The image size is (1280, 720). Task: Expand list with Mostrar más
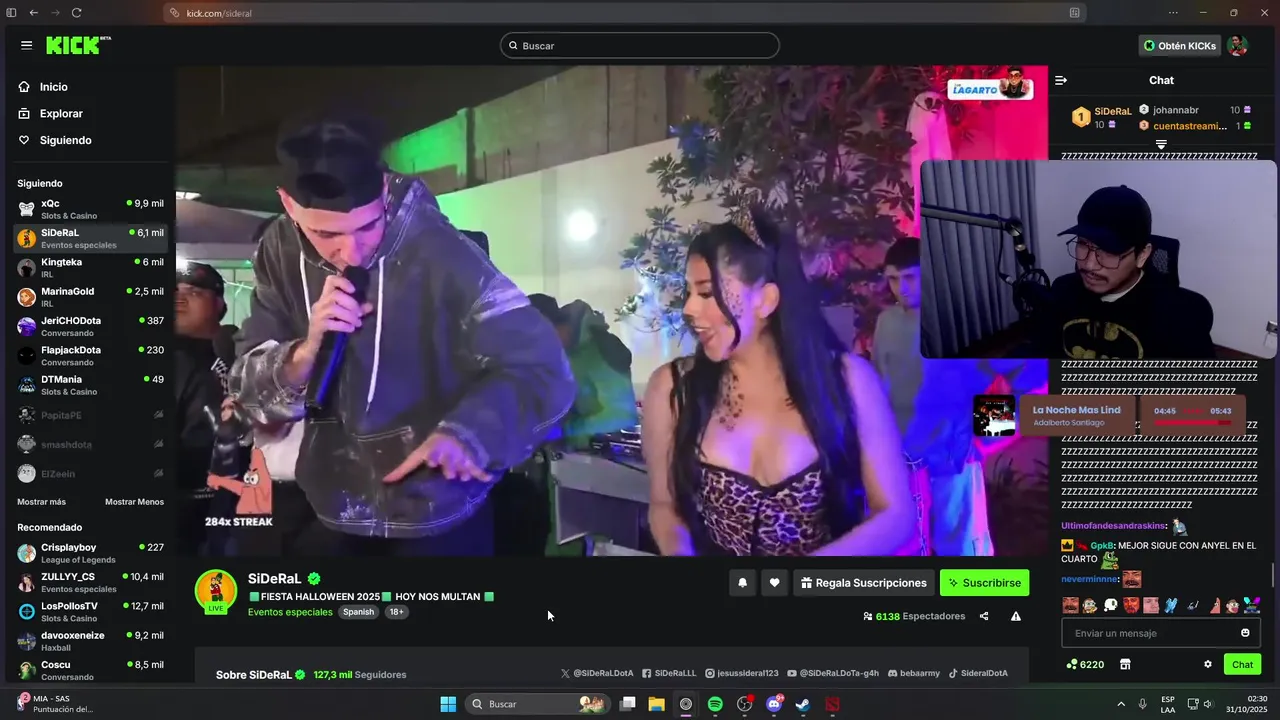[41, 502]
